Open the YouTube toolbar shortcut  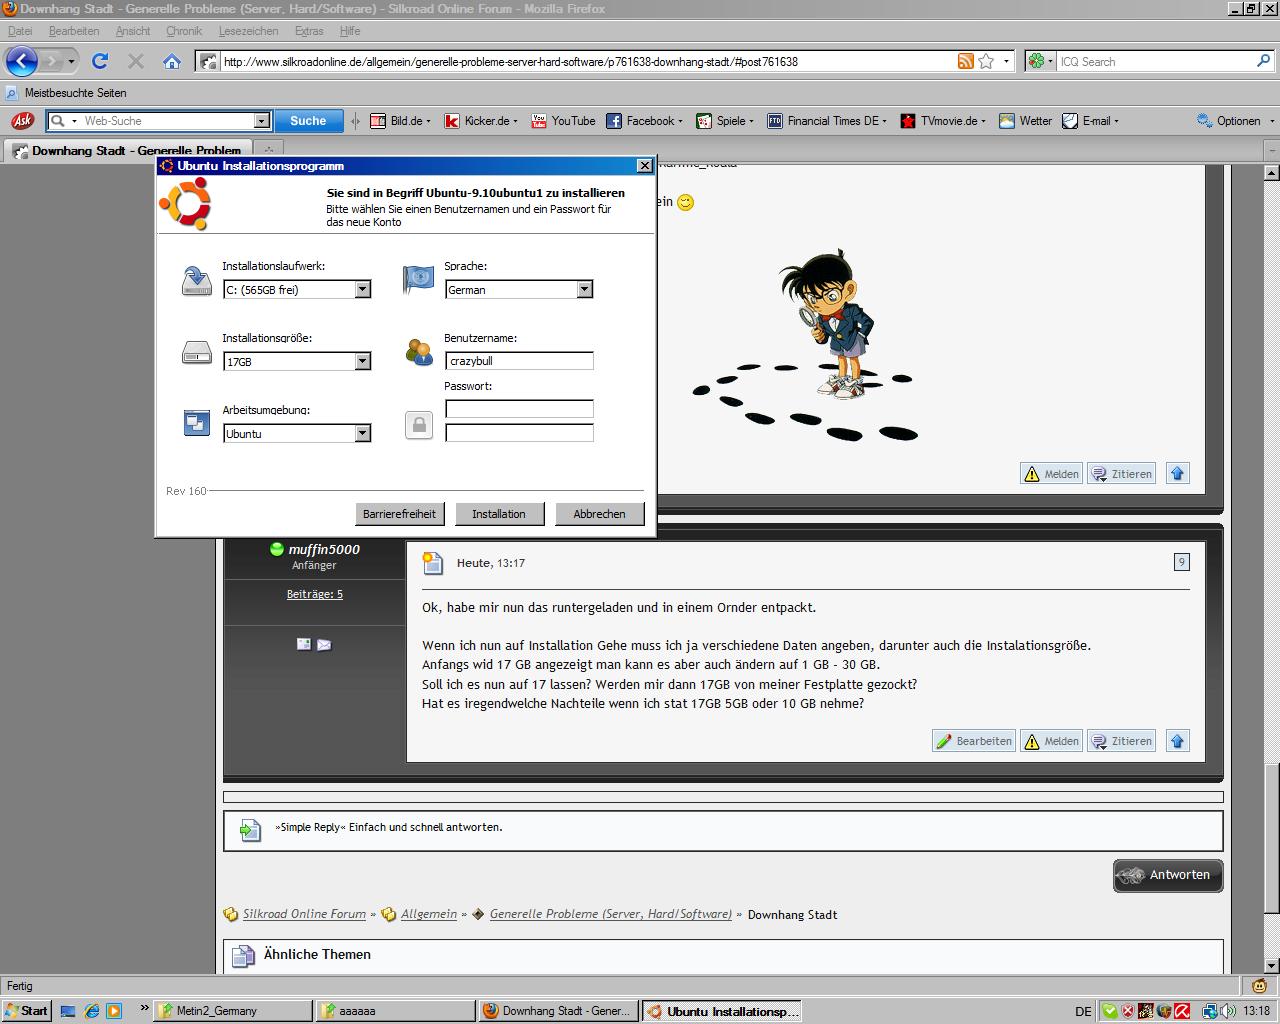pos(563,121)
